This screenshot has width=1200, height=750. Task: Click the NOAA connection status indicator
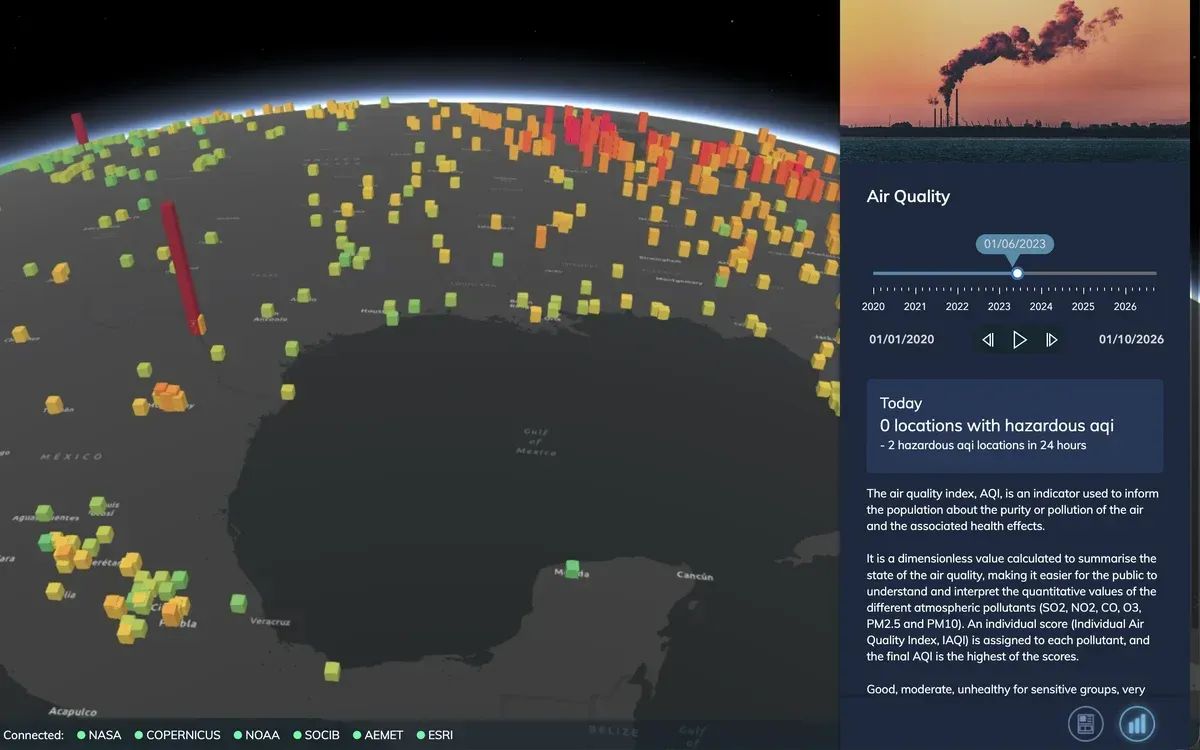pos(256,735)
